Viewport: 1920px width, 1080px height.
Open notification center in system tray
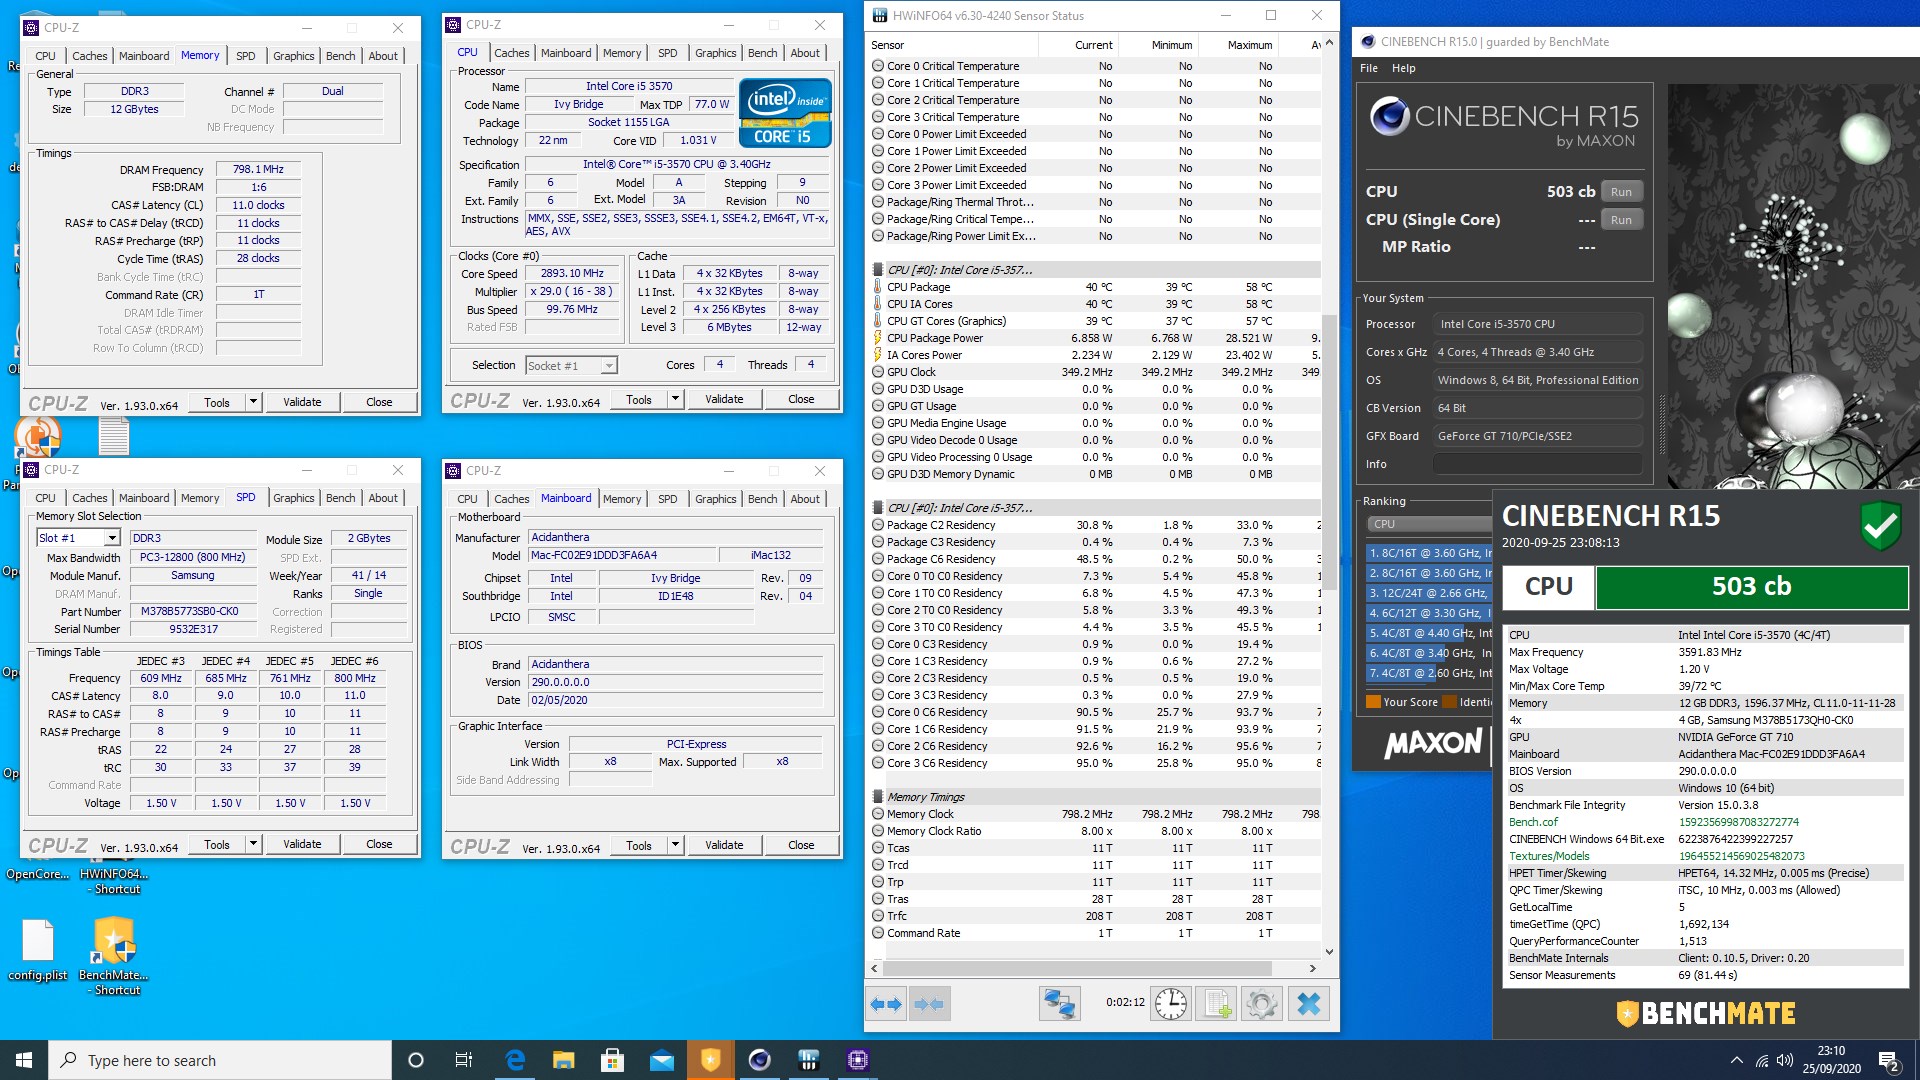tap(1889, 1061)
